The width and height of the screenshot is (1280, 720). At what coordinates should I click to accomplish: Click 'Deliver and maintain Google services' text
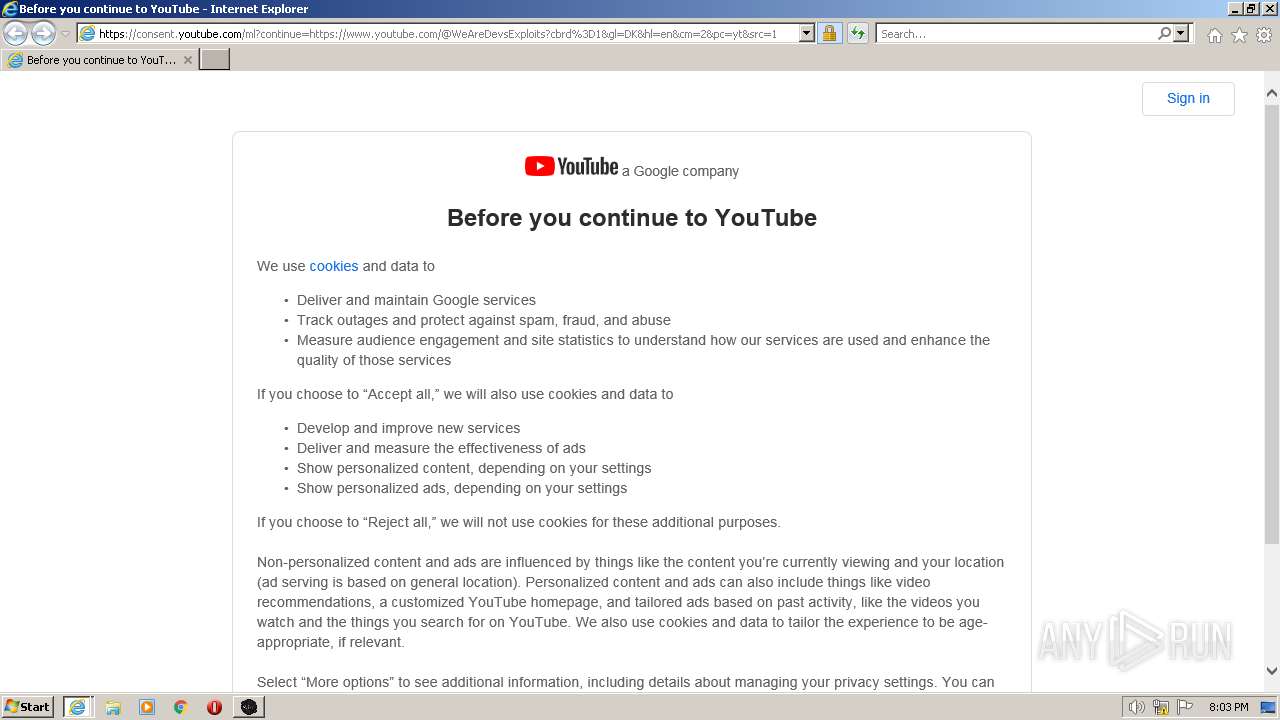416,300
